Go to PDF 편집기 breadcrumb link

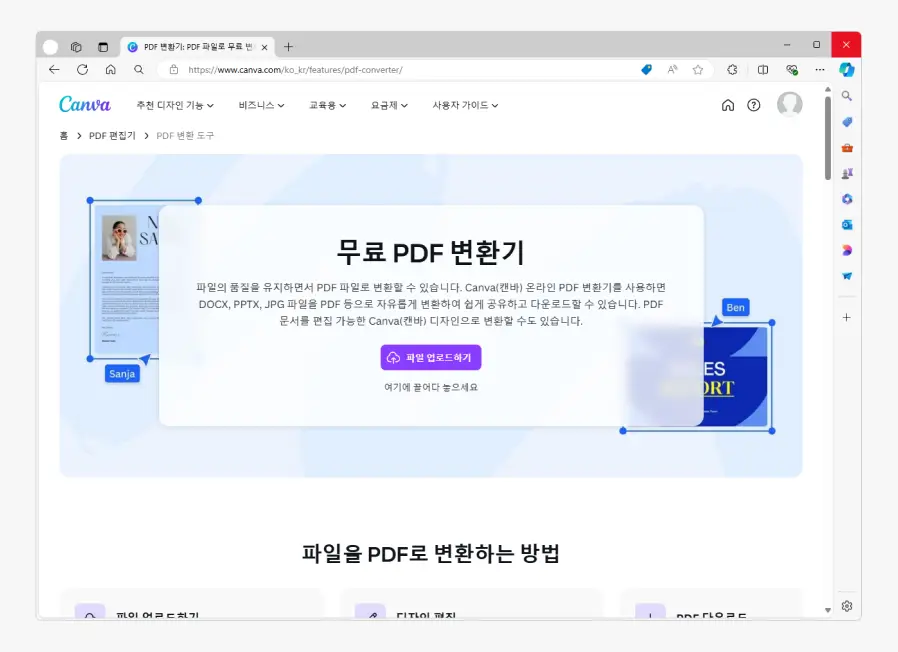[x=112, y=135]
